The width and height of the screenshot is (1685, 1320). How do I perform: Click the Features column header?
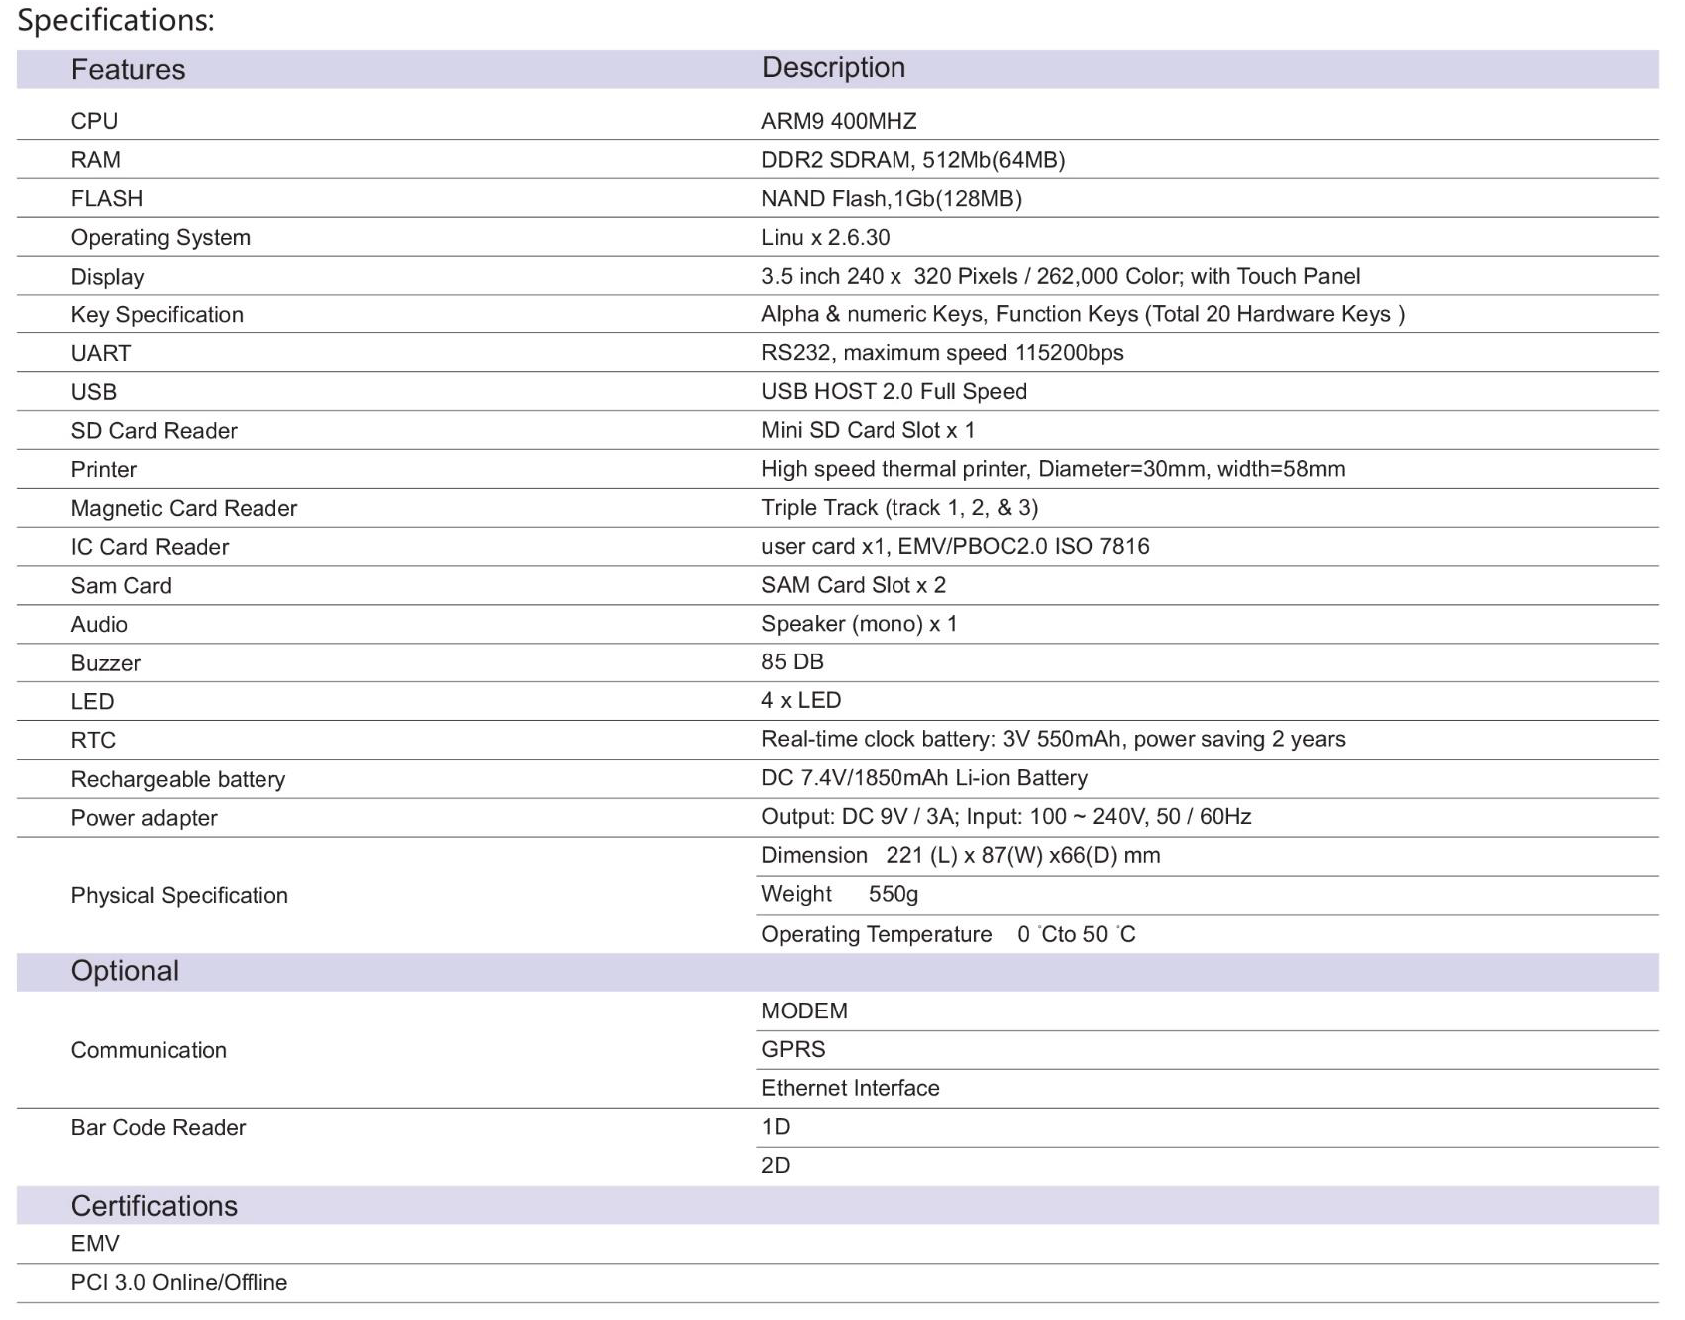pyautogui.click(x=127, y=69)
